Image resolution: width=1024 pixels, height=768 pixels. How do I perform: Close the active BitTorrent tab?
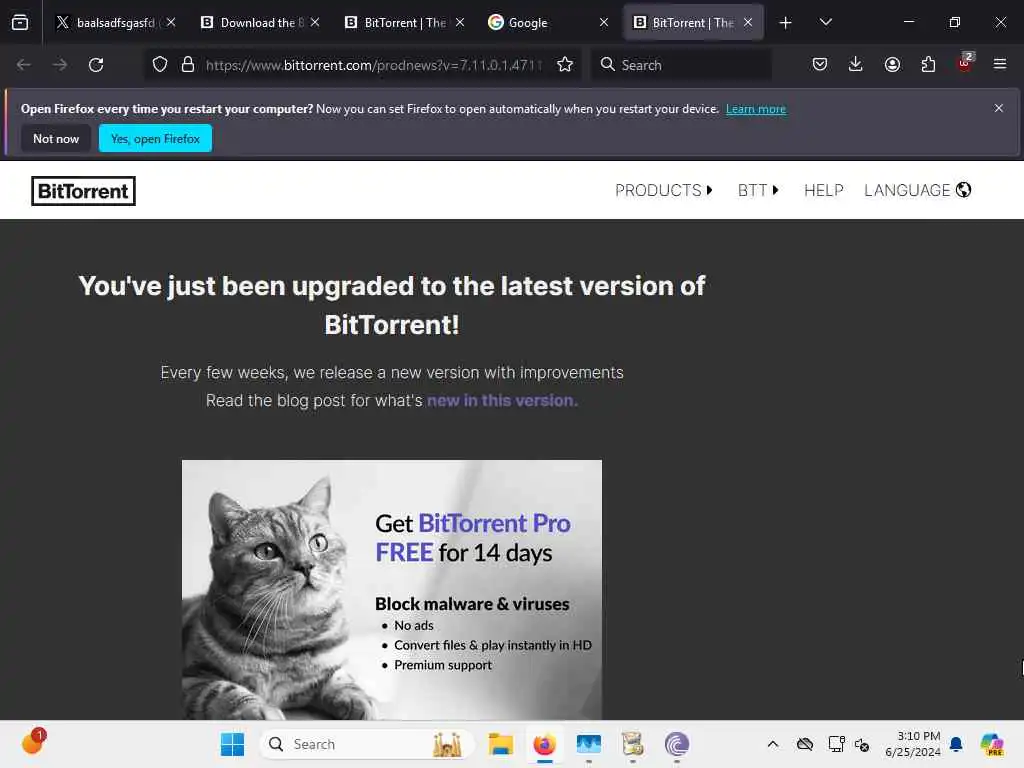[748, 22]
